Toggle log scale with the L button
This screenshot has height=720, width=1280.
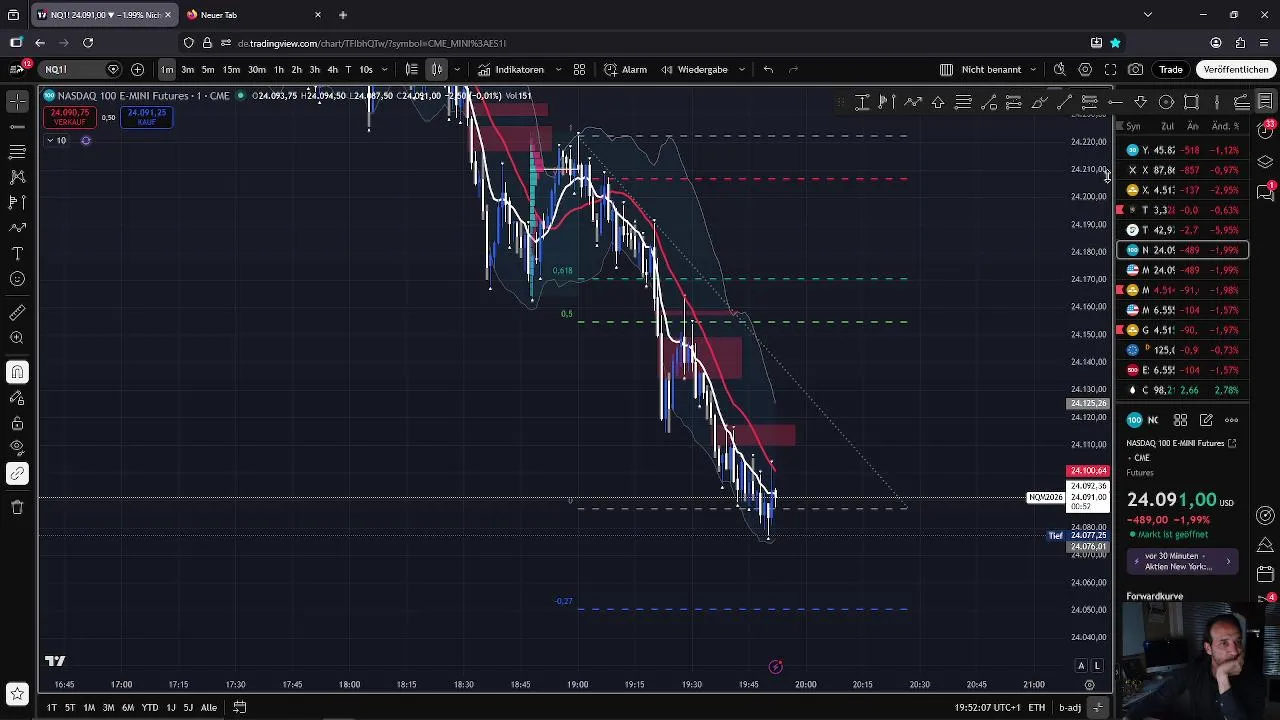tap(1097, 666)
